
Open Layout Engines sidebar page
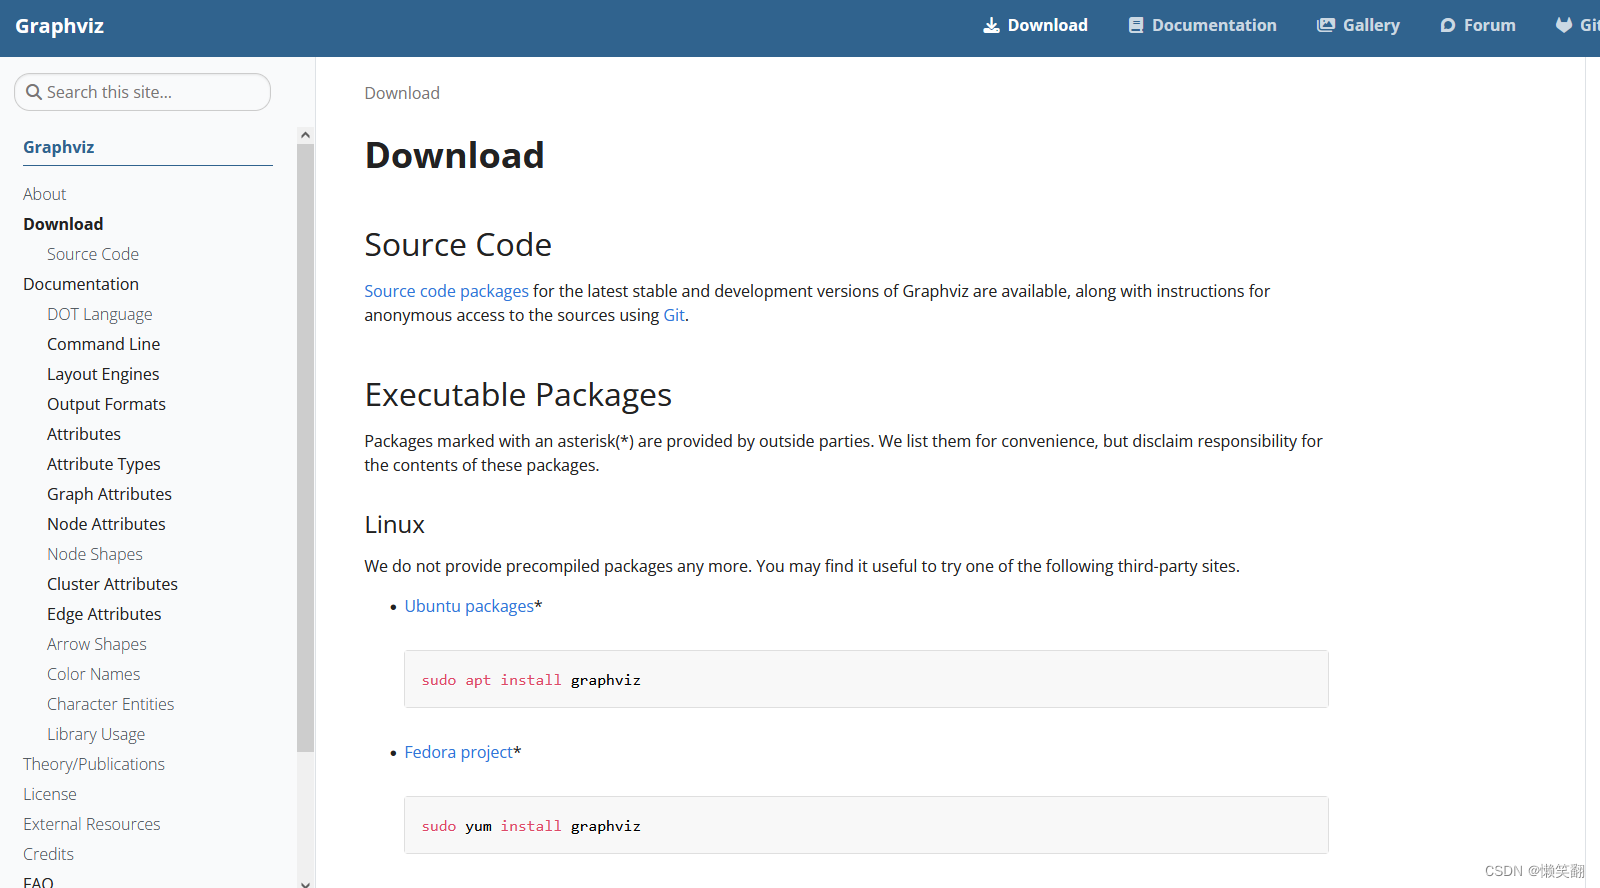pos(103,374)
